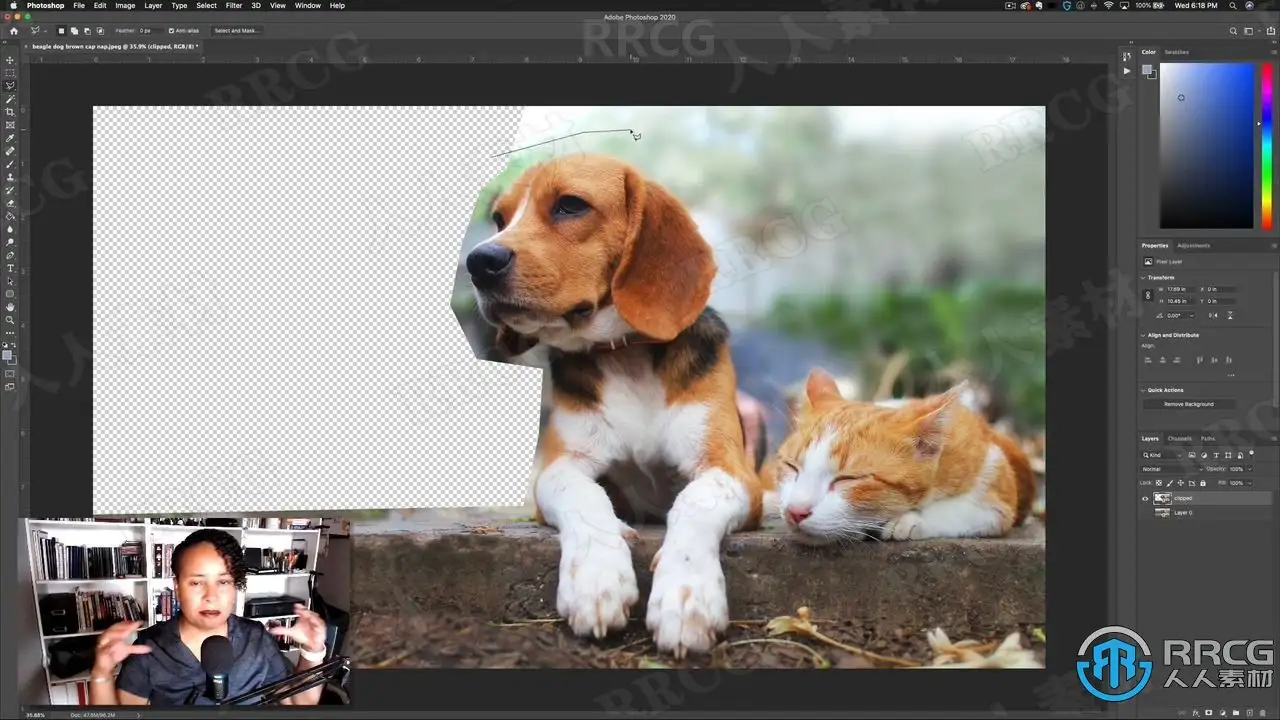The height and width of the screenshot is (720, 1280).
Task: Pick a shade in the color field
Action: coord(1206,145)
